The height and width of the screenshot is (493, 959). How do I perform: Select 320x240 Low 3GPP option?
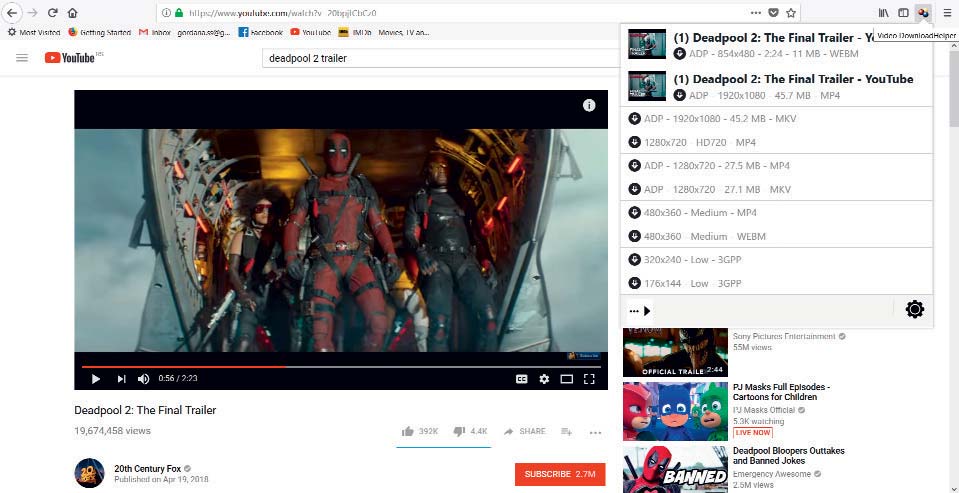coord(777,260)
